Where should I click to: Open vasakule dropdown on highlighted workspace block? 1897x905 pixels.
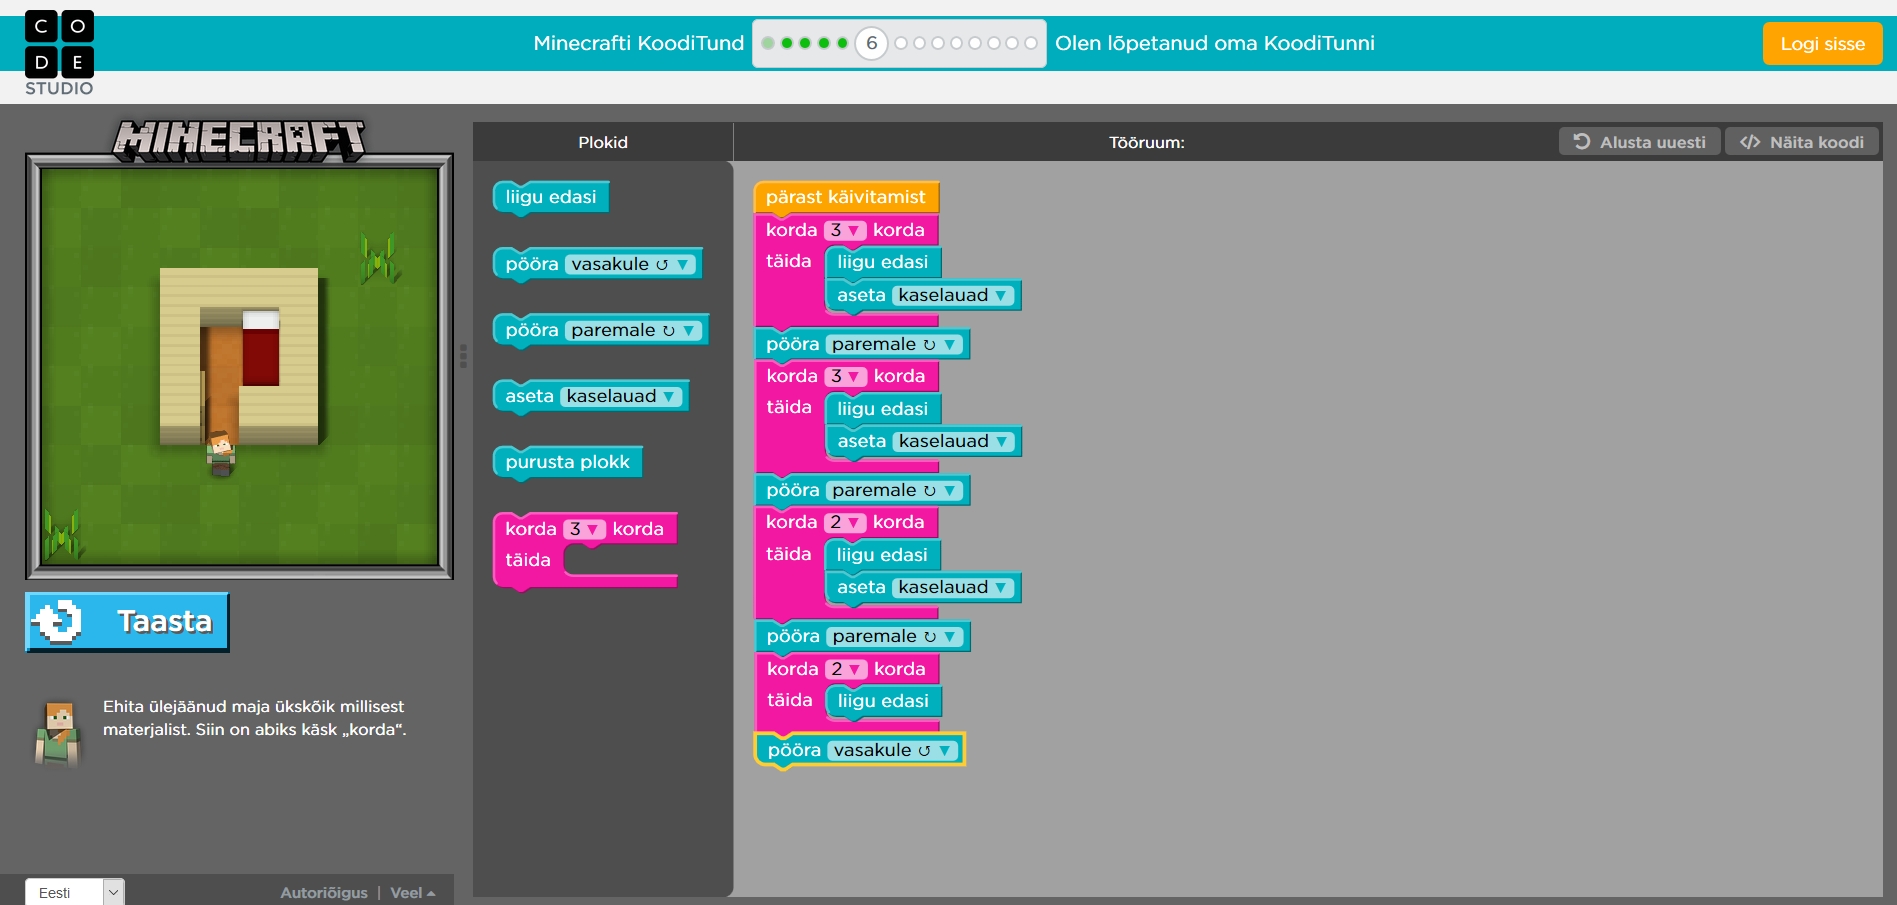[892, 750]
